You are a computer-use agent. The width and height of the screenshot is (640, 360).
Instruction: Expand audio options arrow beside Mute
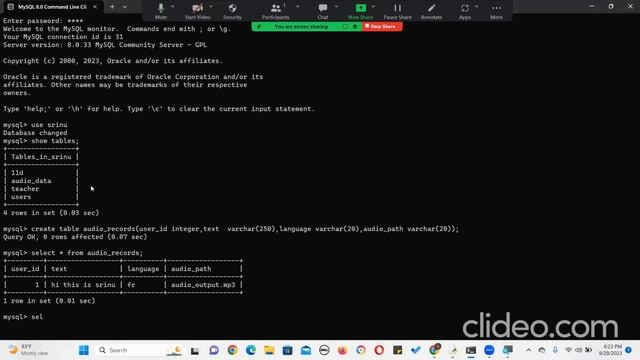pos(173,7)
